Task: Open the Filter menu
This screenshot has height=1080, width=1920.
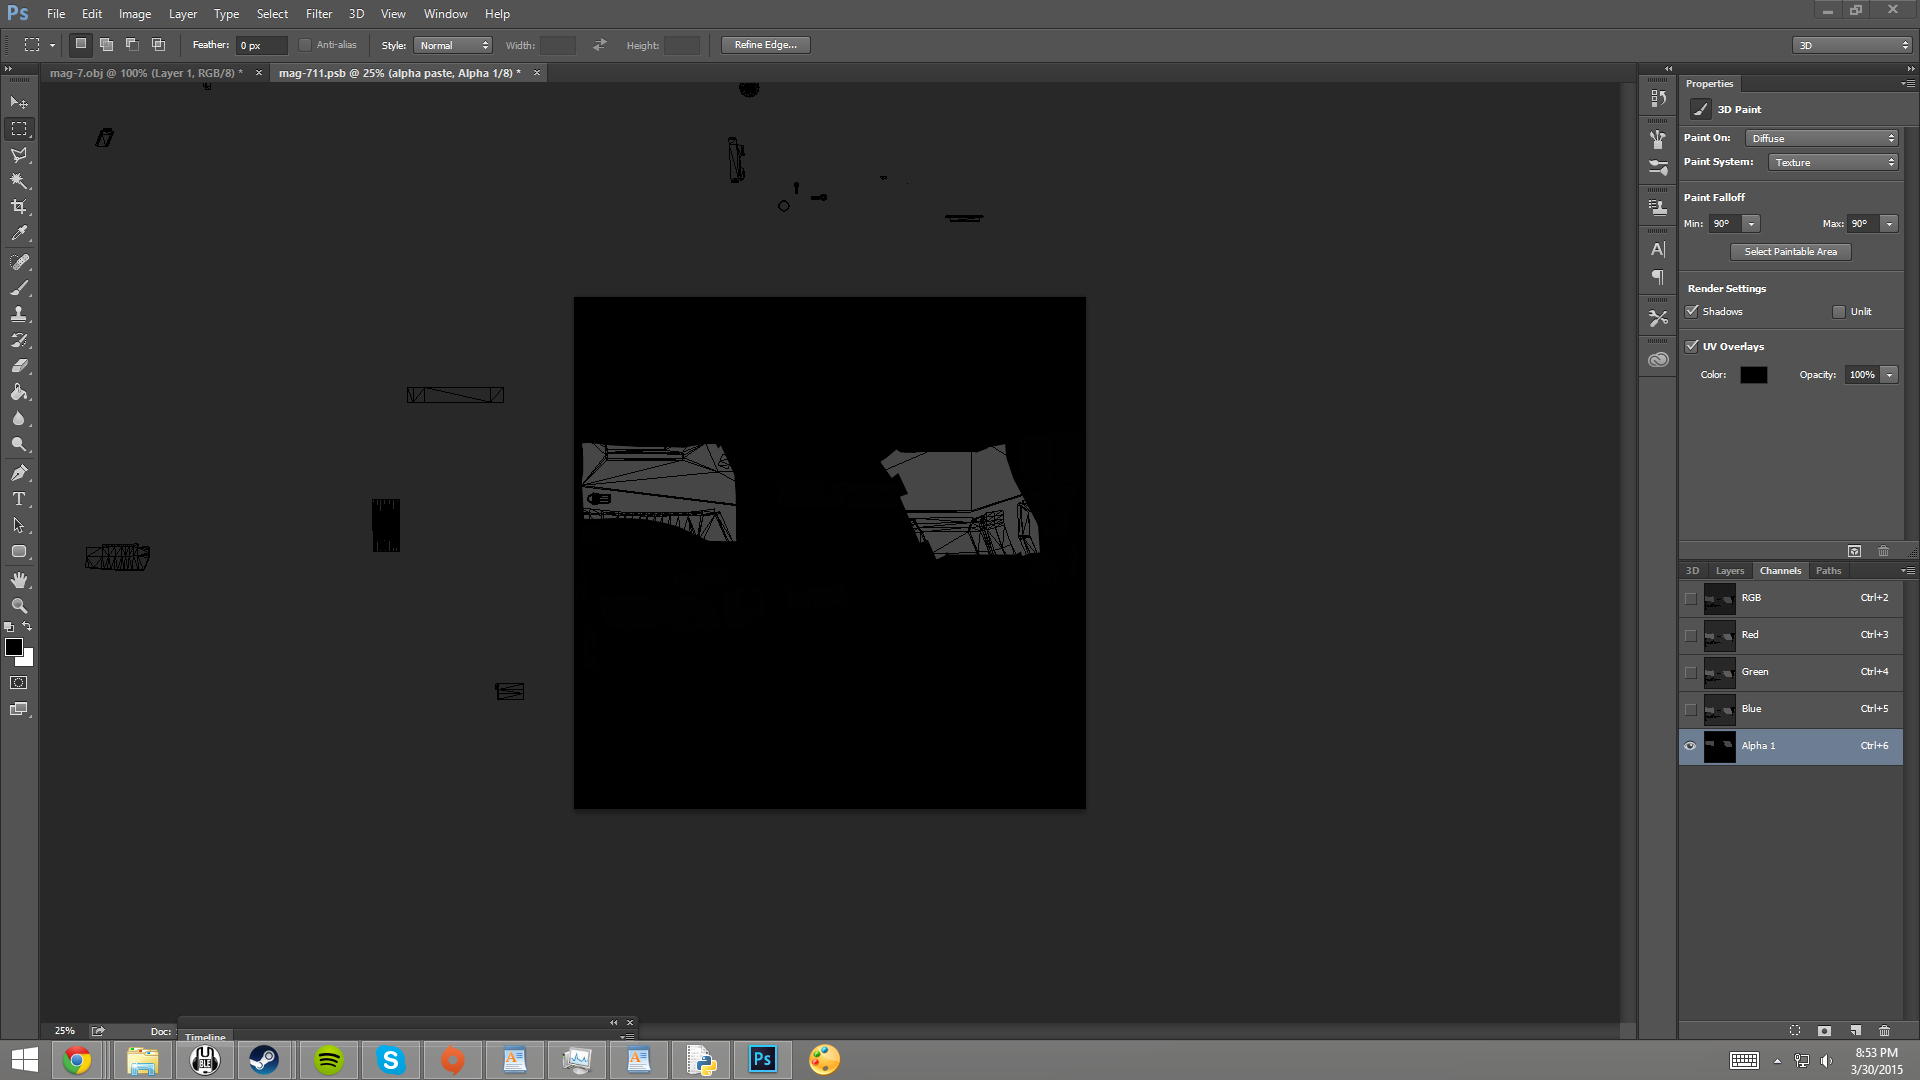Action: click(318, 14)
